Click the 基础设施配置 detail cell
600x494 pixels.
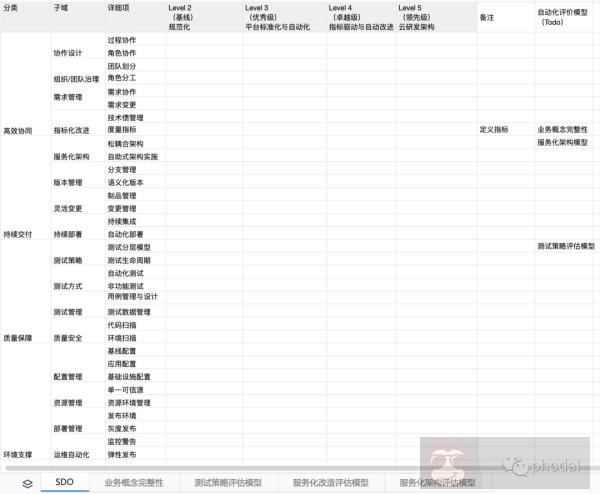(x=135, y=377)
